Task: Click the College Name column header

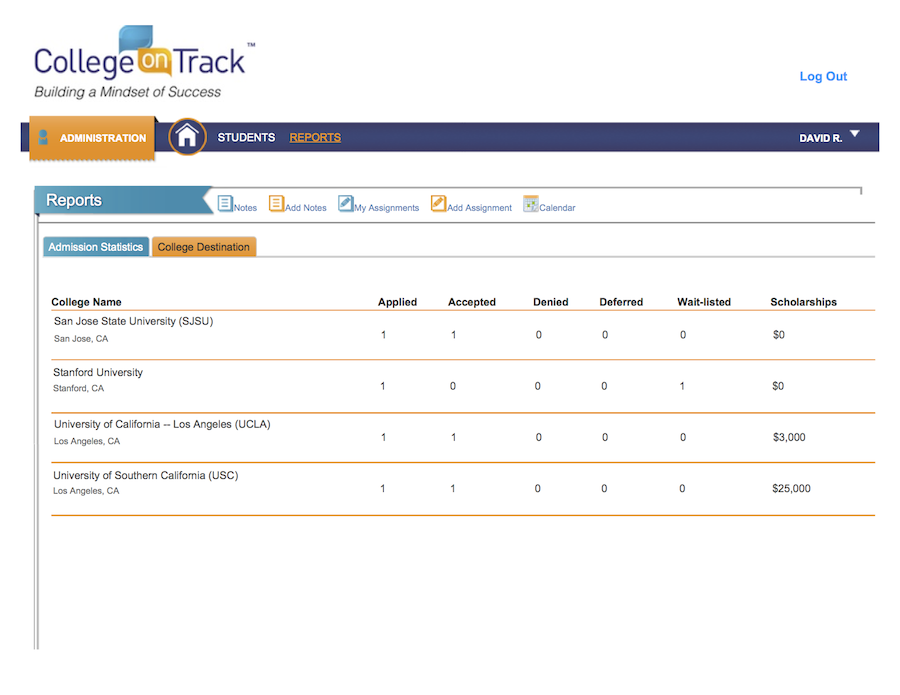Action: pos(86,302)
